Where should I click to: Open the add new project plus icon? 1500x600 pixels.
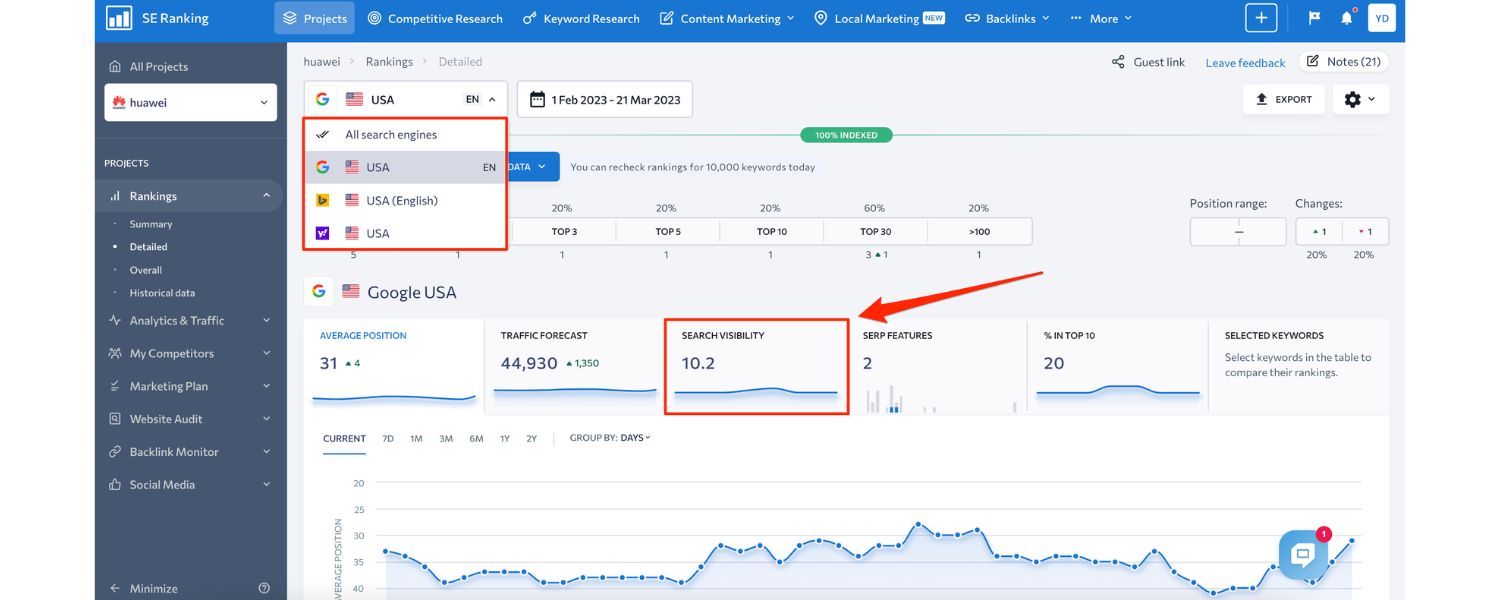(1261, 17)
